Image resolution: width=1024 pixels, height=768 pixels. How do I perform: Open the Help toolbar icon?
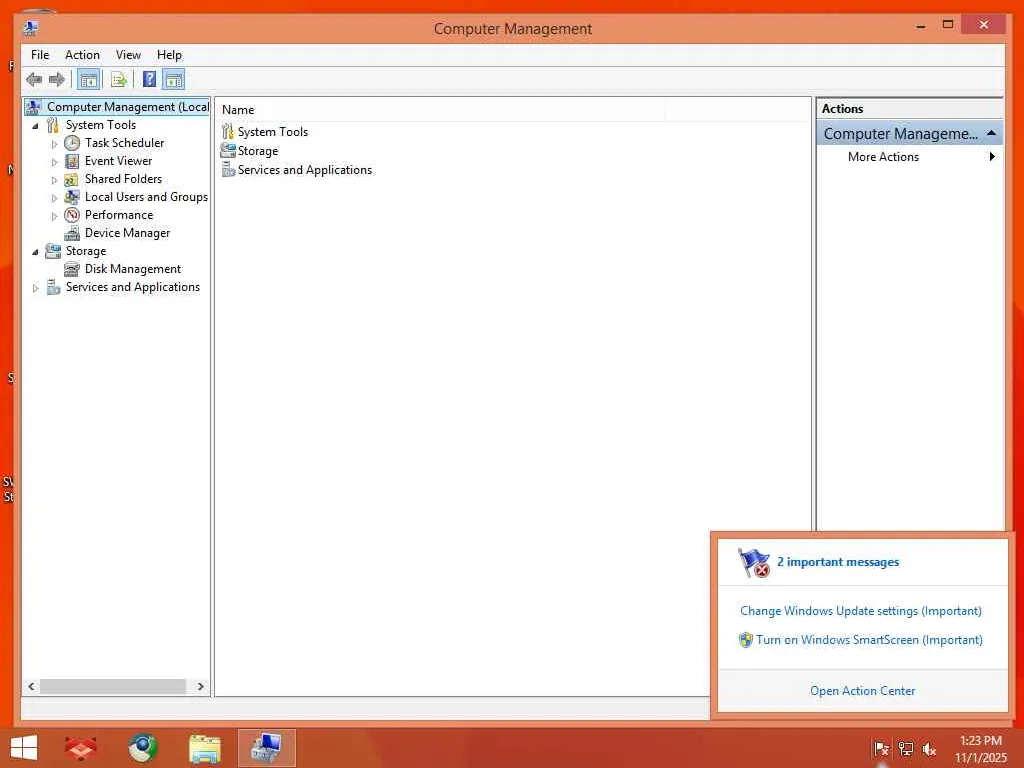click(x=150, y=80)
